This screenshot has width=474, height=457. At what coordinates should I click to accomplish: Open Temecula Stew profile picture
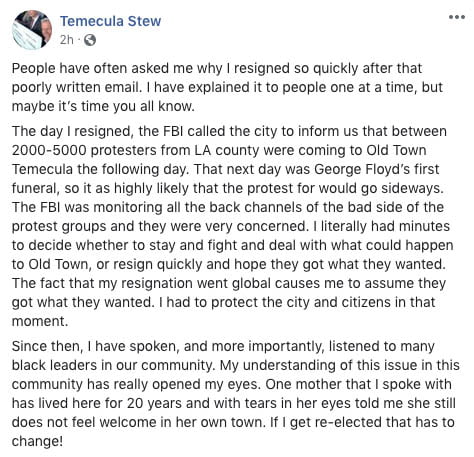(32, 30)
